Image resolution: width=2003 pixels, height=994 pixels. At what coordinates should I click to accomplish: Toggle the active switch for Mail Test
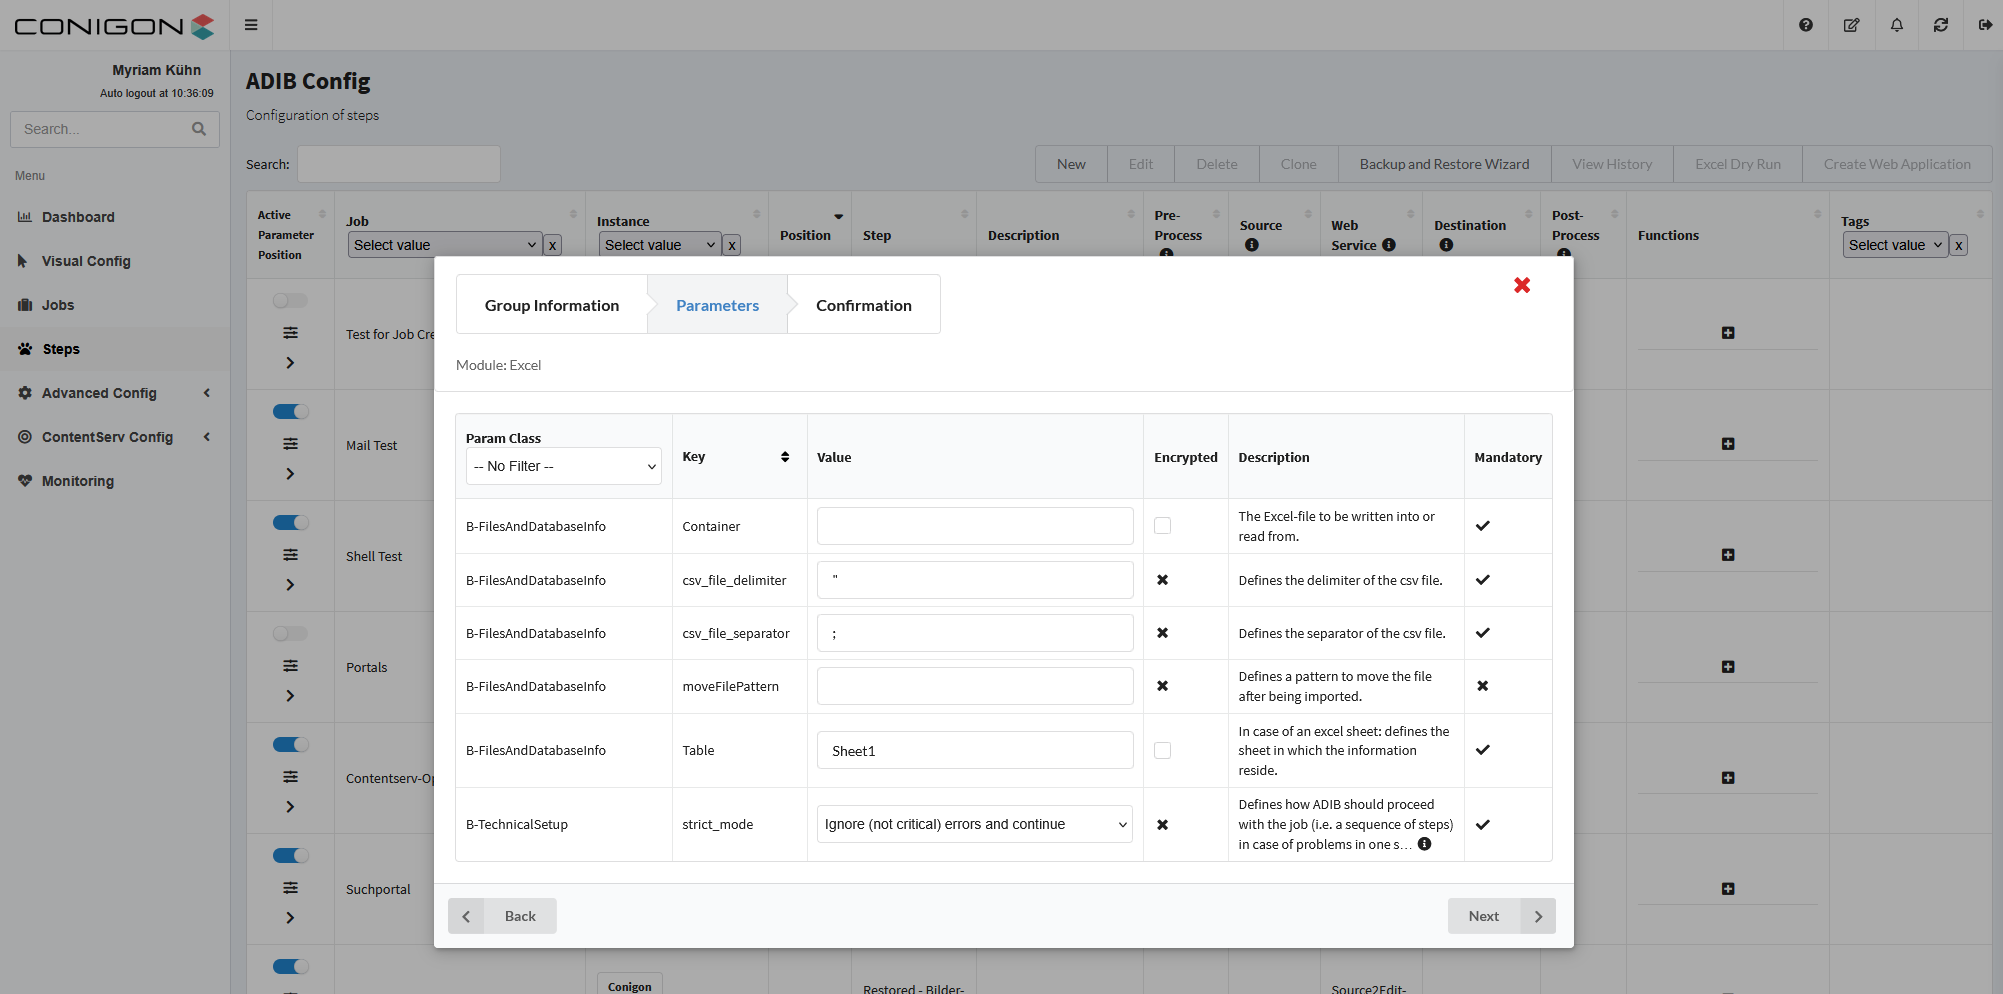click(290, 412)
